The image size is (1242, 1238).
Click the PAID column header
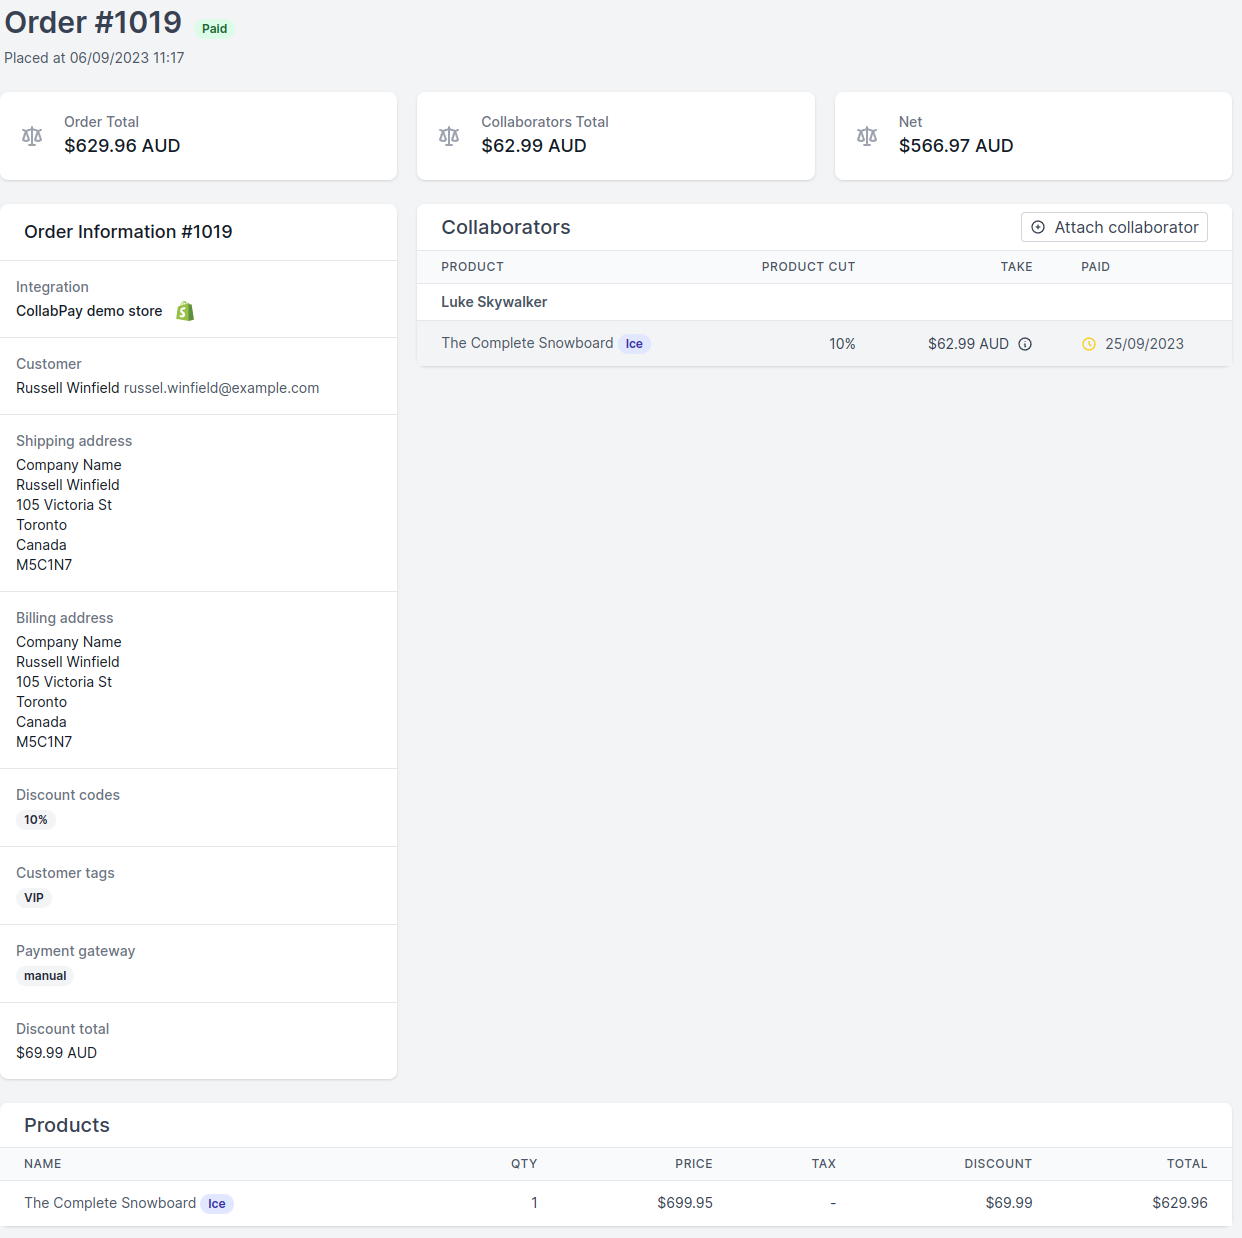tap(1095, 267)
